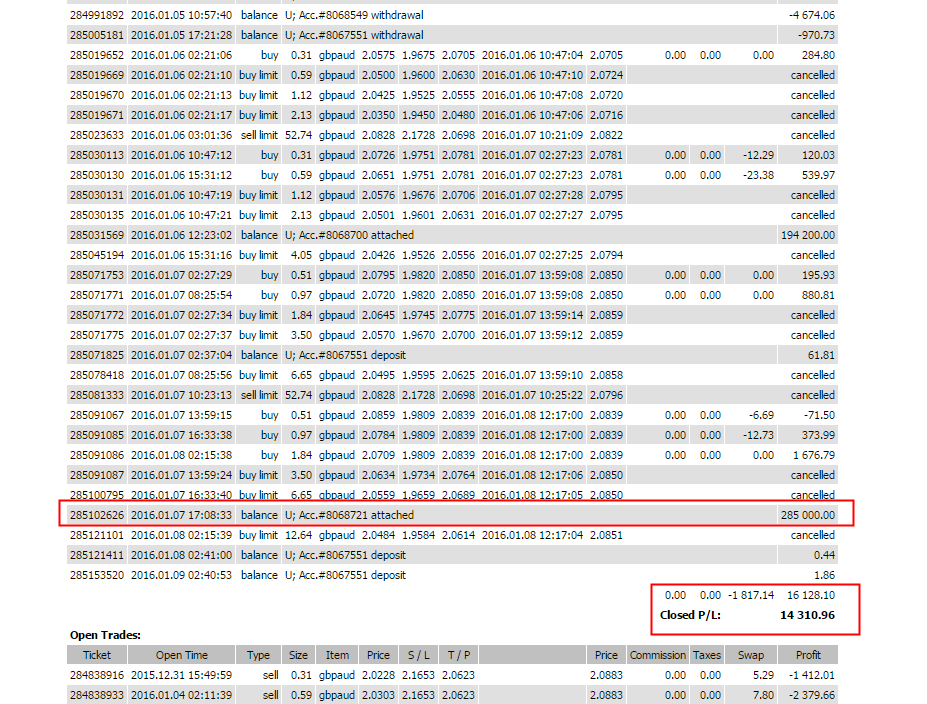The image size is (927, 704).
Task: Select profit value 284.80
Action: coord(818,55)
